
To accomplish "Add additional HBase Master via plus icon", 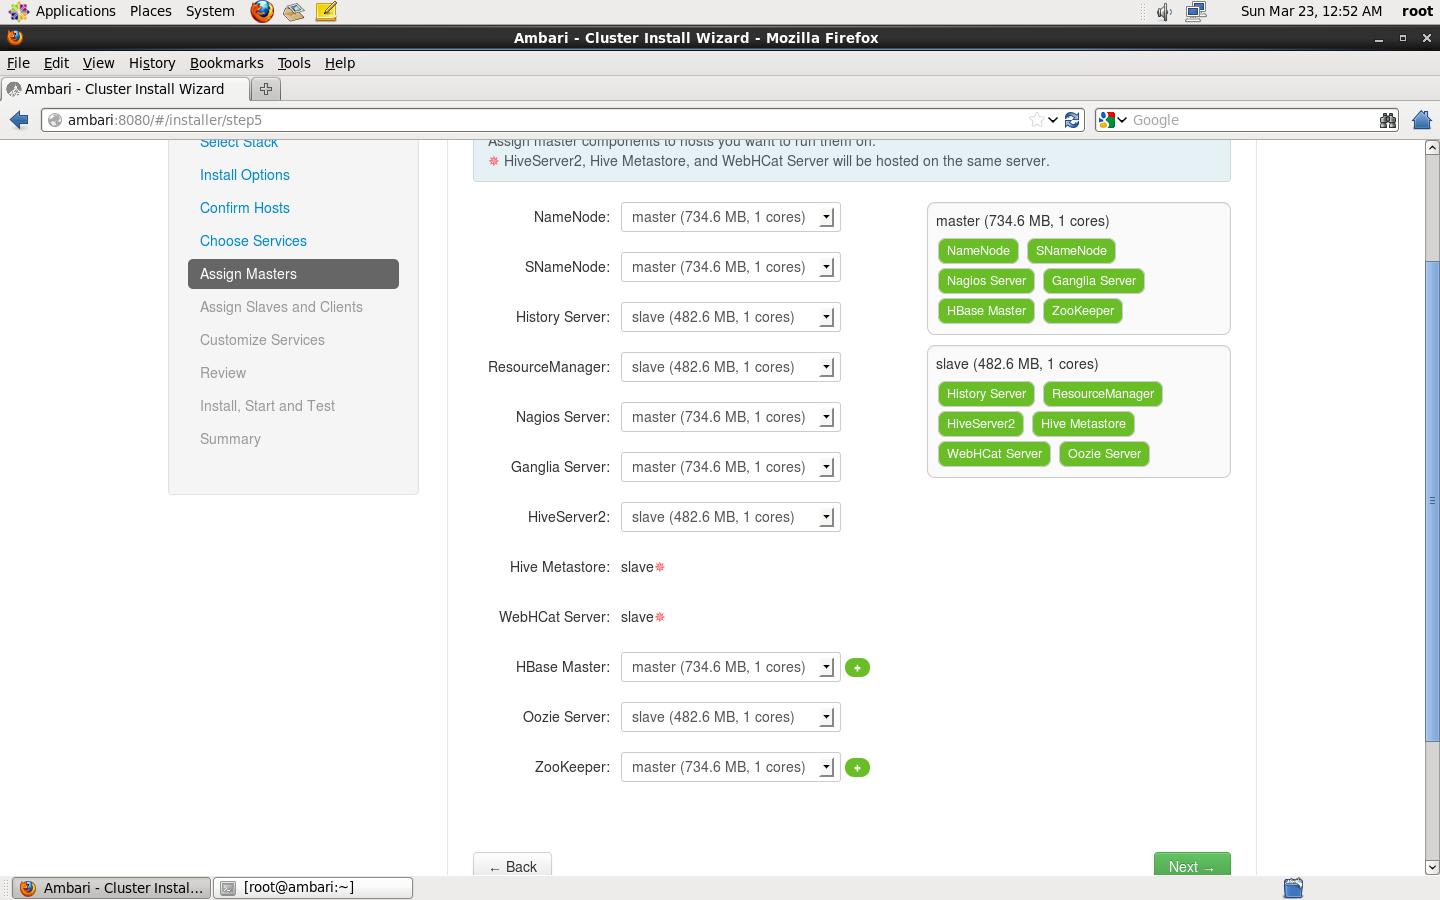I will click(857, 667).
